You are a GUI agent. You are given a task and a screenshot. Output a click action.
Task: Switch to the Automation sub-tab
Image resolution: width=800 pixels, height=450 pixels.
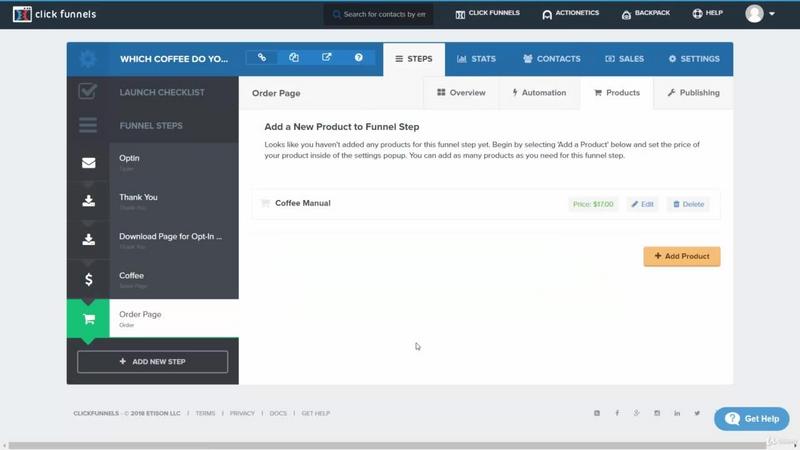point(539,93)
